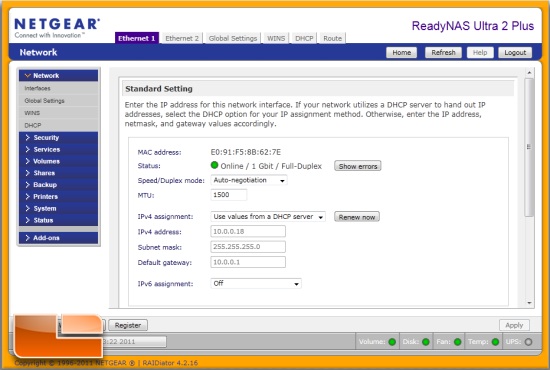Expand the Add-ons section
This screenshot has height=370, width=550.
(x=59, y=238)
